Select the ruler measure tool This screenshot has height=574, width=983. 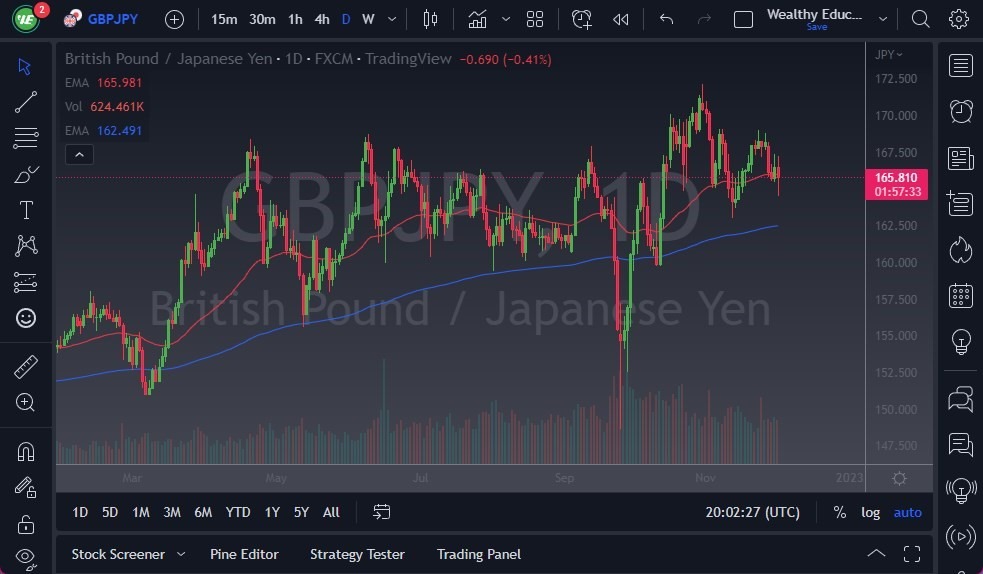click(x=25, y=367)
